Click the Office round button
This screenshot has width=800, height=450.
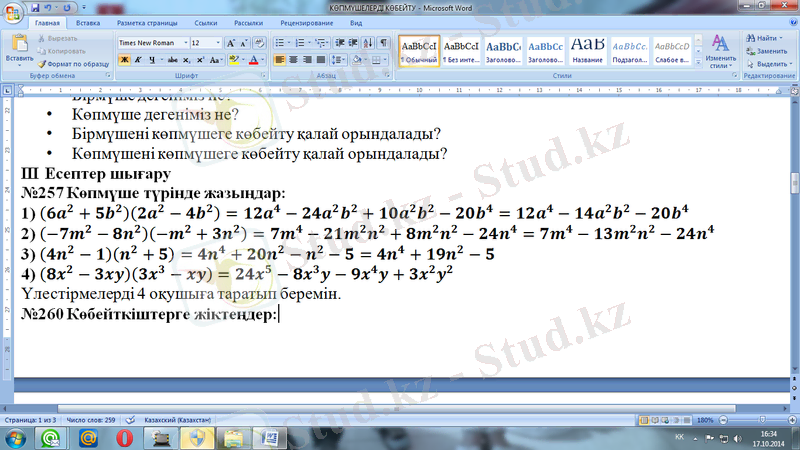tap(13, 13)
